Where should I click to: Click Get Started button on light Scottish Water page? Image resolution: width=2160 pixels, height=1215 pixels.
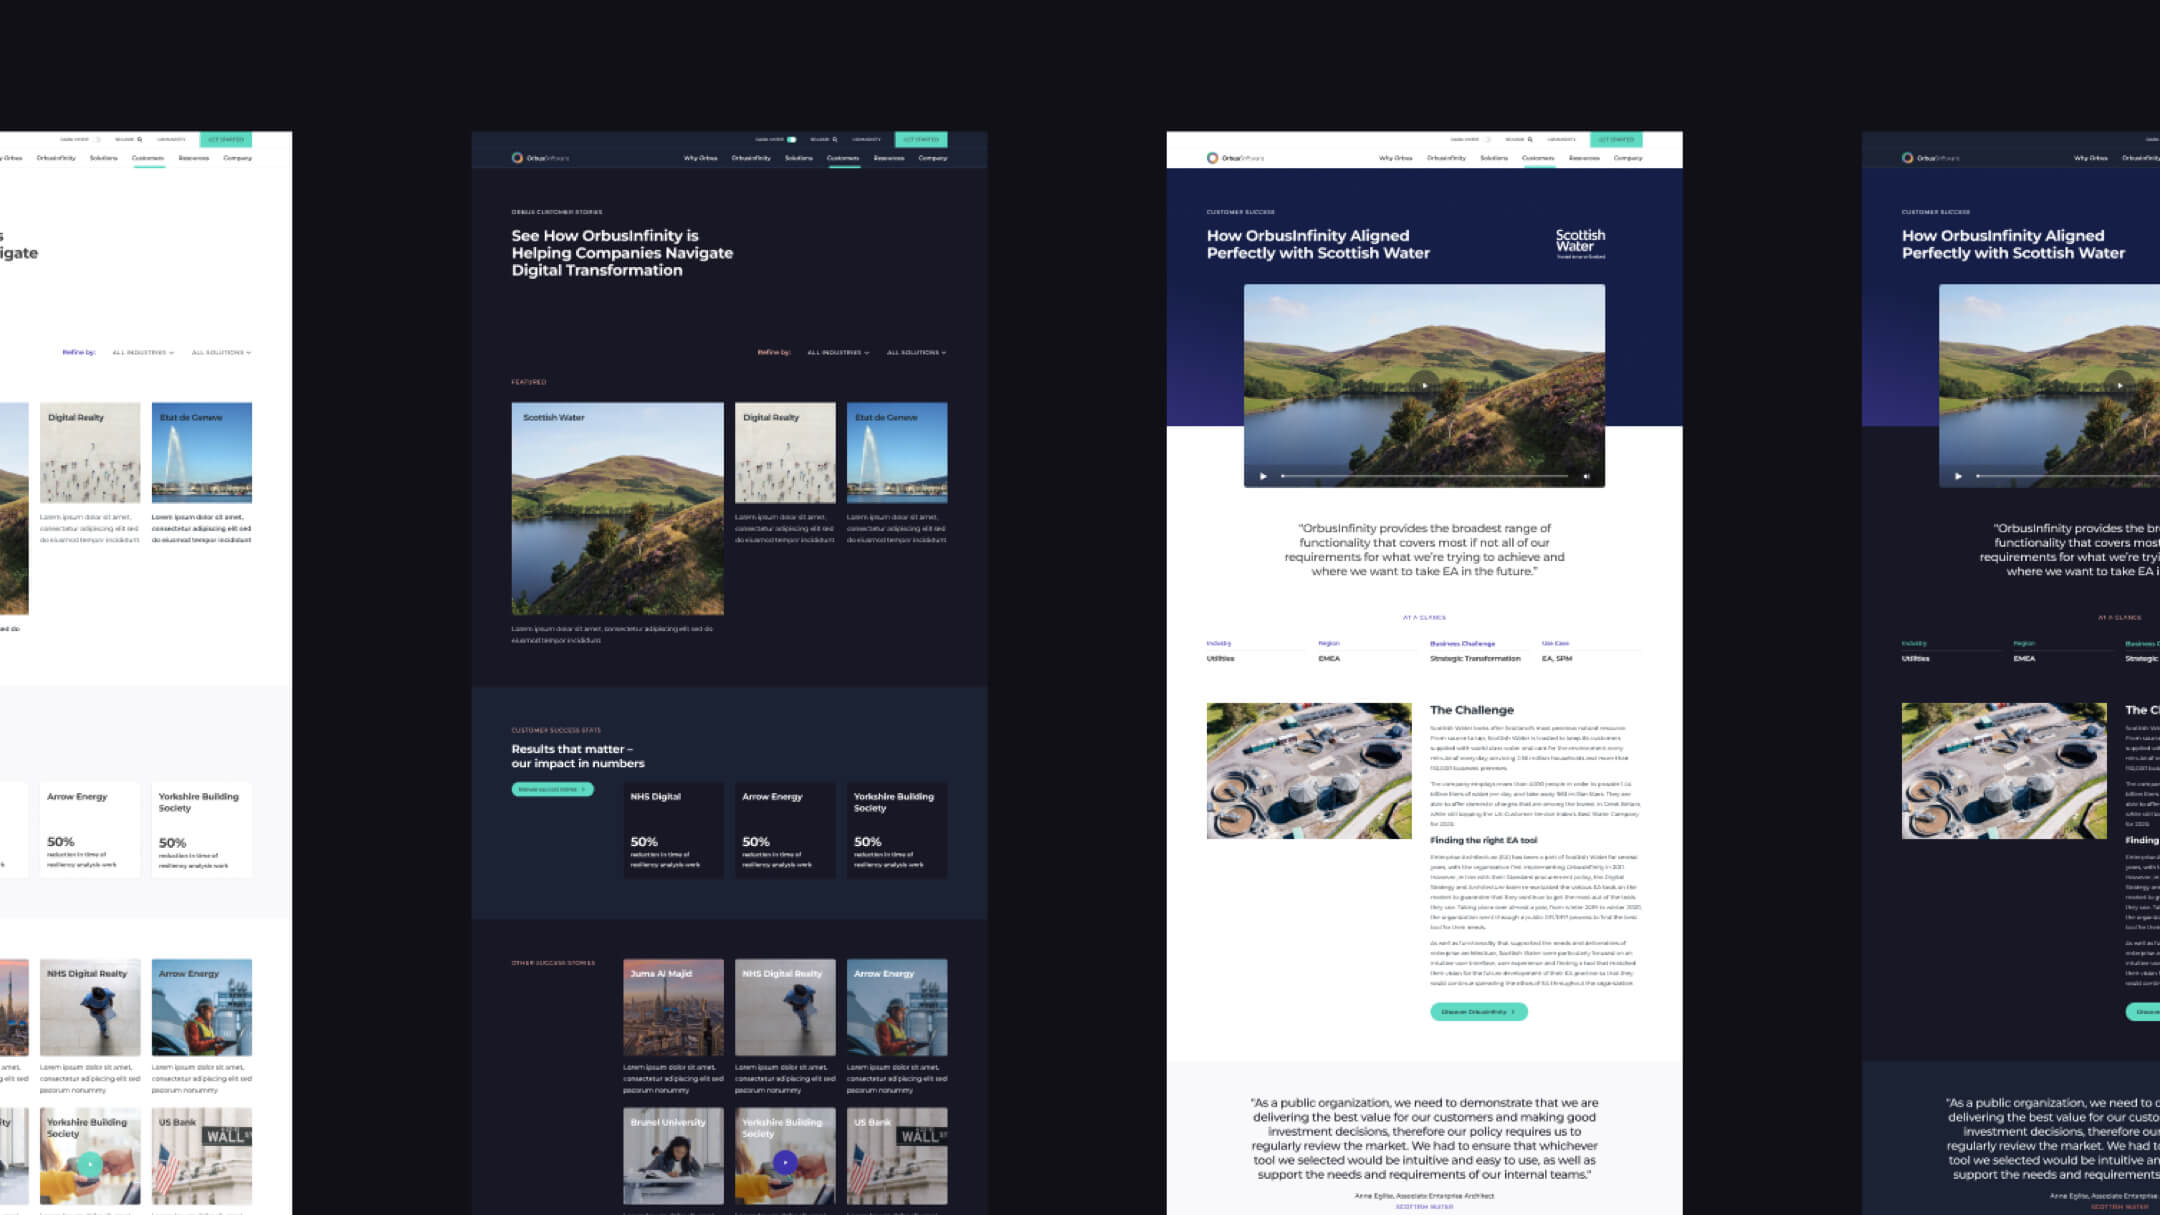(1616, 140)
